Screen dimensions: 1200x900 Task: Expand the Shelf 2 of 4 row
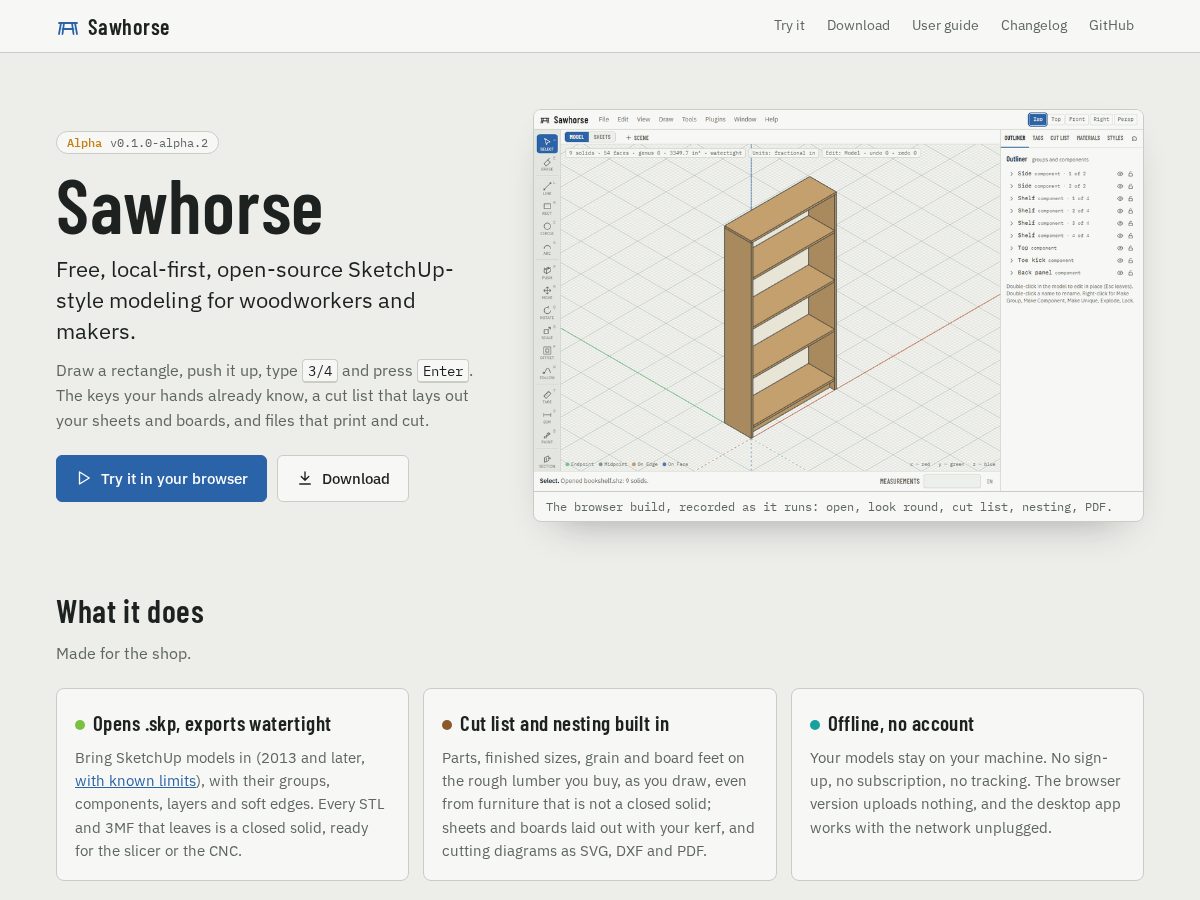coord(1012,211)
